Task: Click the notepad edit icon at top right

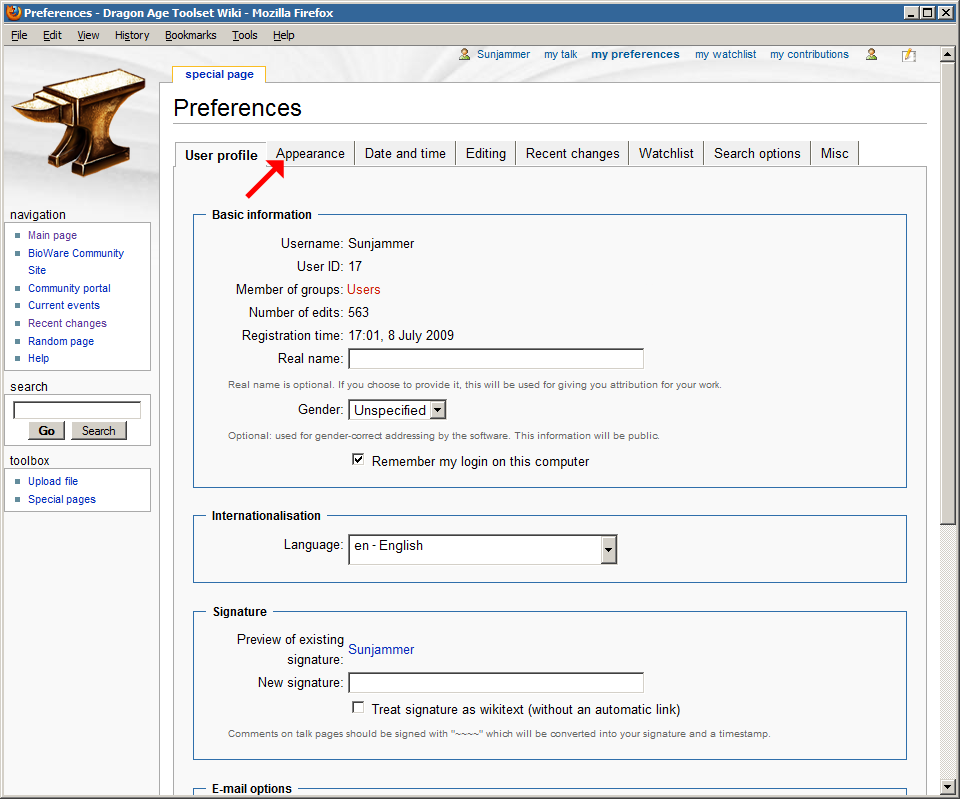Action: (908, 55)
